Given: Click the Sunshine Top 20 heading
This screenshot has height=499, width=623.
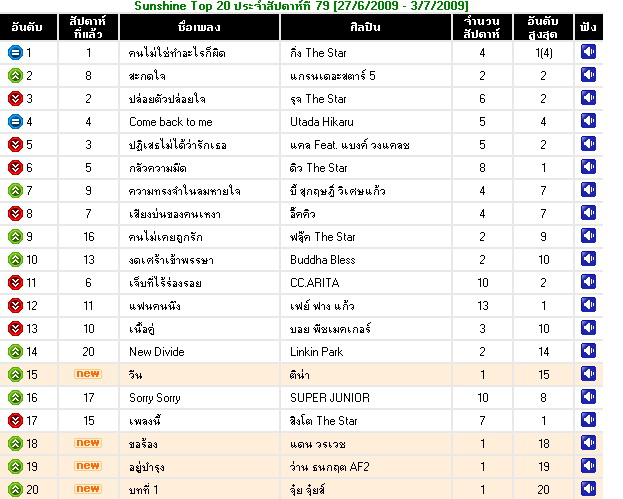Looking at the screenshot, I should [x=301, y=6].
